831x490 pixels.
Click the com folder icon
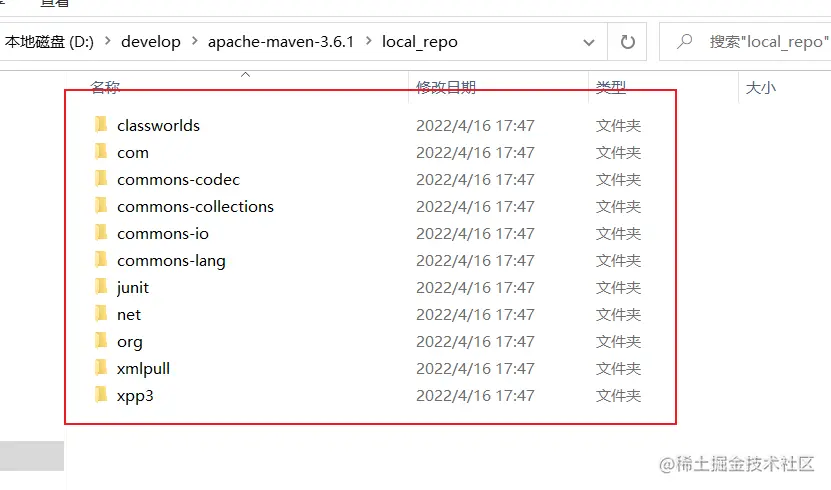click(x=101, y=152)
